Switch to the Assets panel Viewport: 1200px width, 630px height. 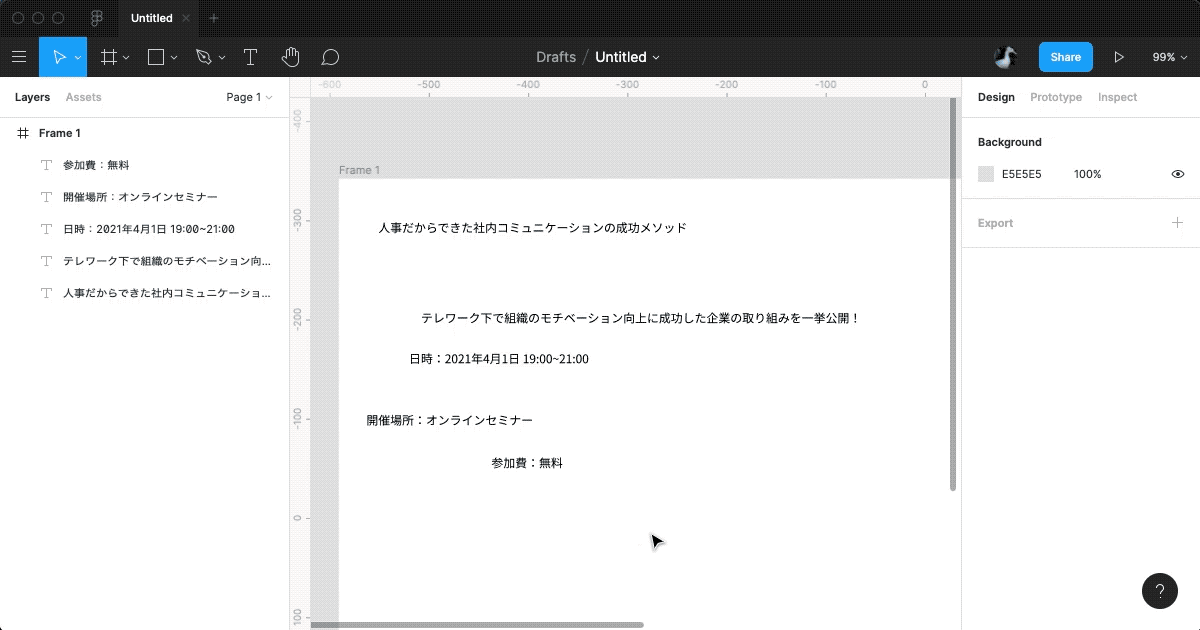[83, 97]
